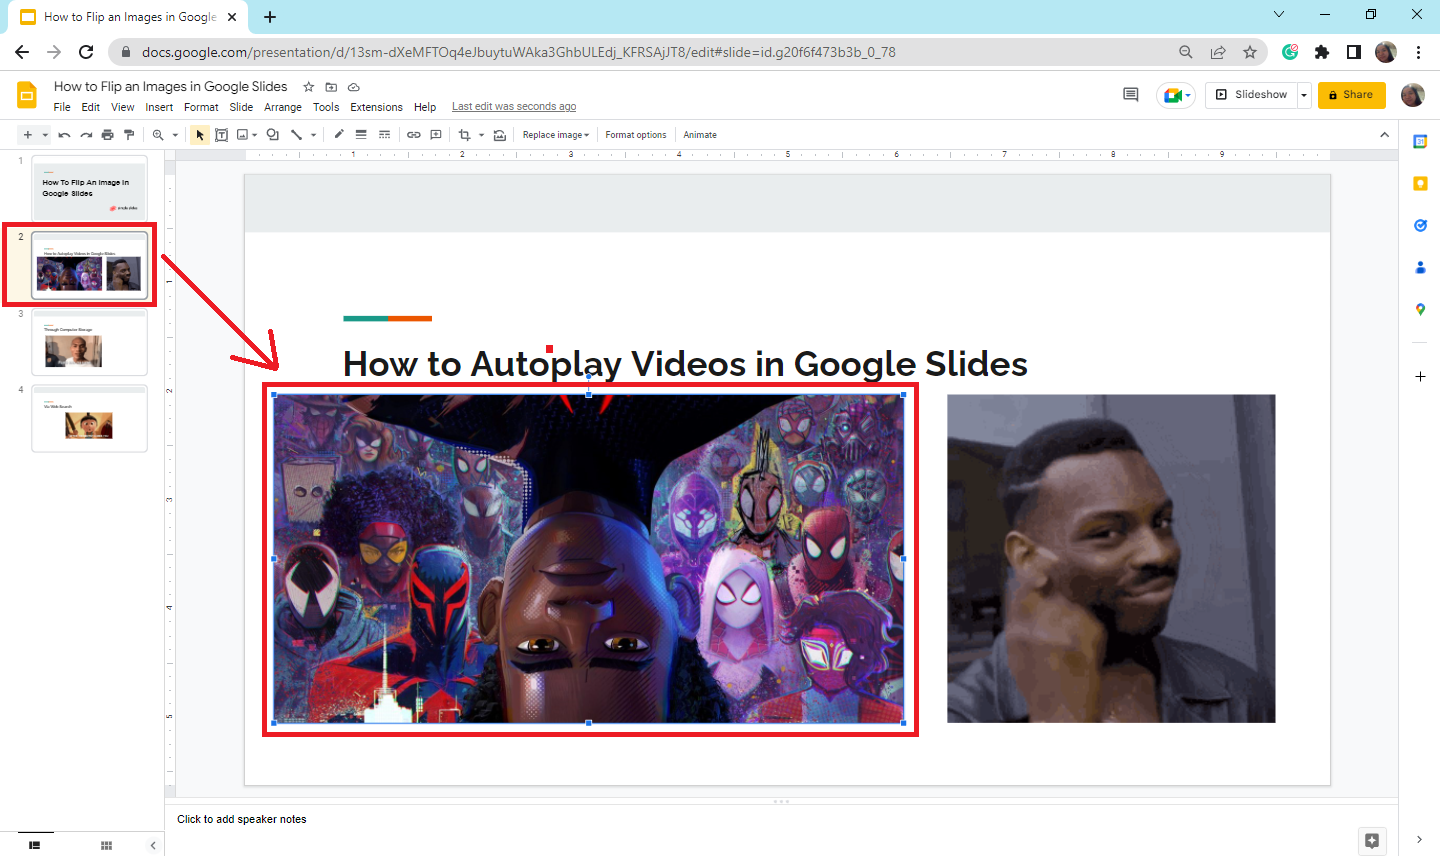The height and width of the screenshot is (856, 1440).
Task: Open the Contacts side panel icon
Action: 1420,268
